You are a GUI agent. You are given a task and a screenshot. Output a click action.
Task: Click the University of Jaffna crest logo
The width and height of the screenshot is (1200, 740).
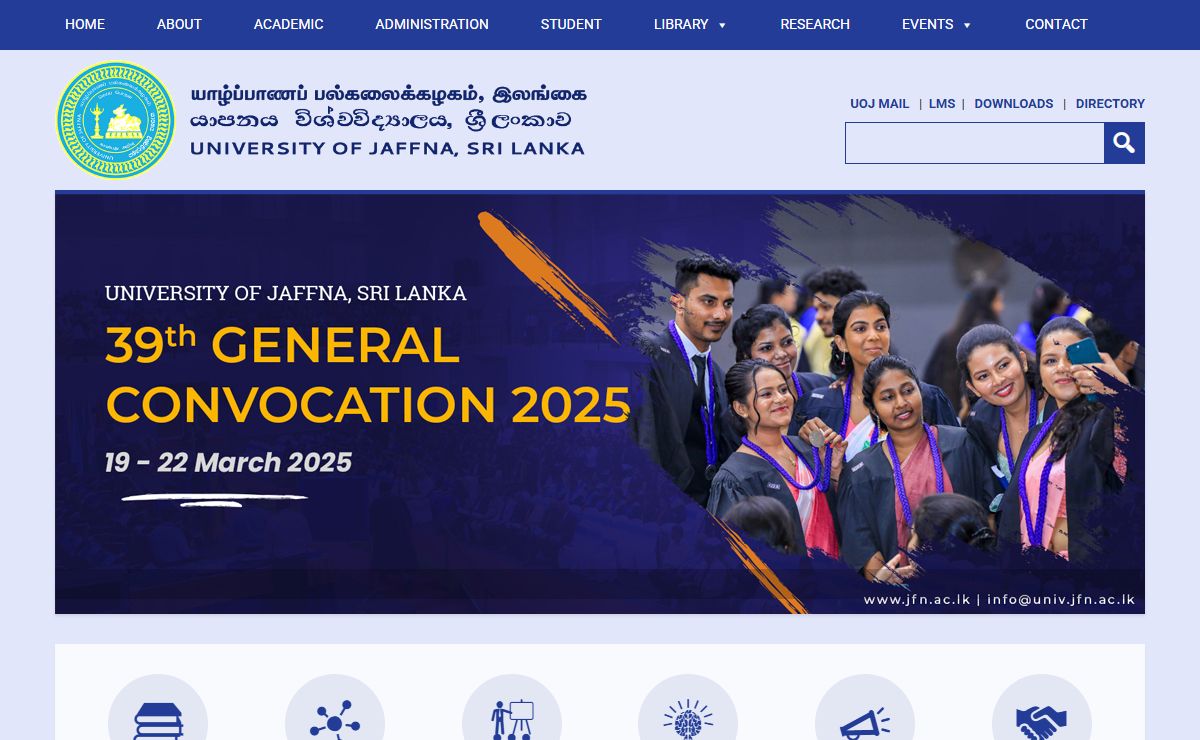[x=116, y=120]
